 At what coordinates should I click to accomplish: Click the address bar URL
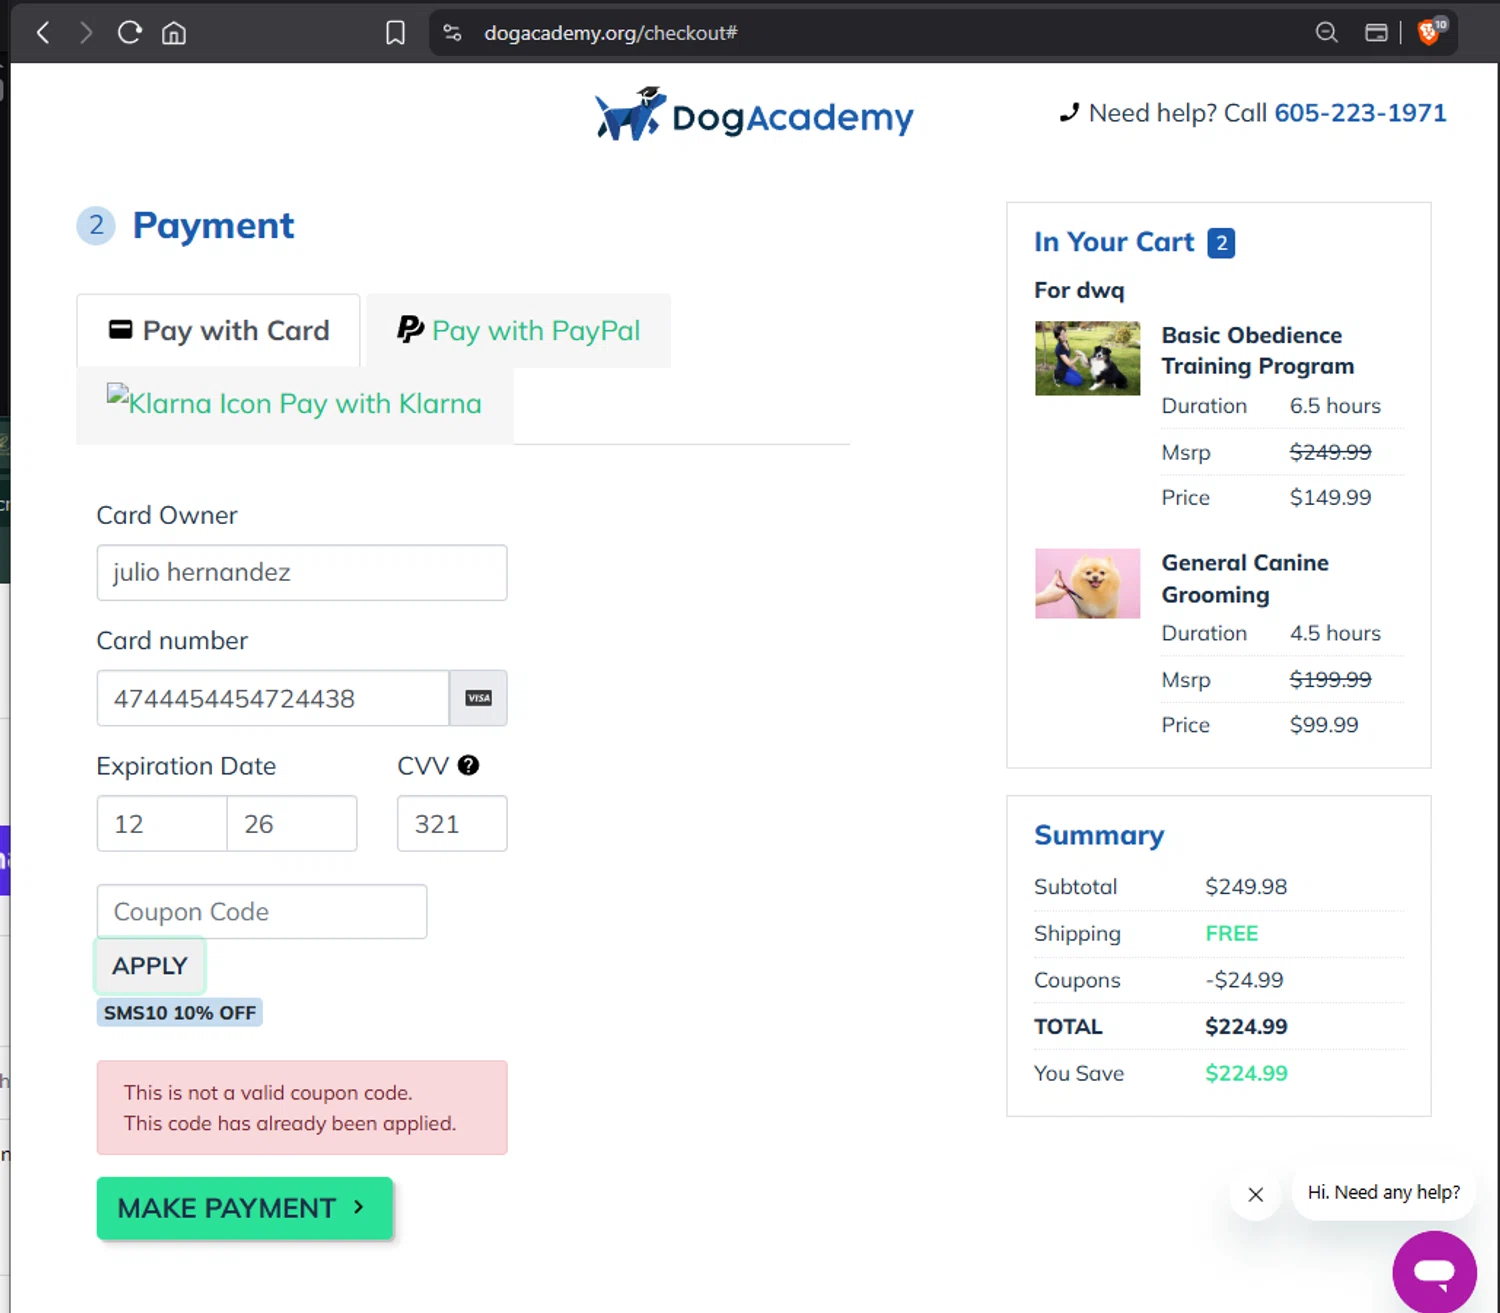611,33
